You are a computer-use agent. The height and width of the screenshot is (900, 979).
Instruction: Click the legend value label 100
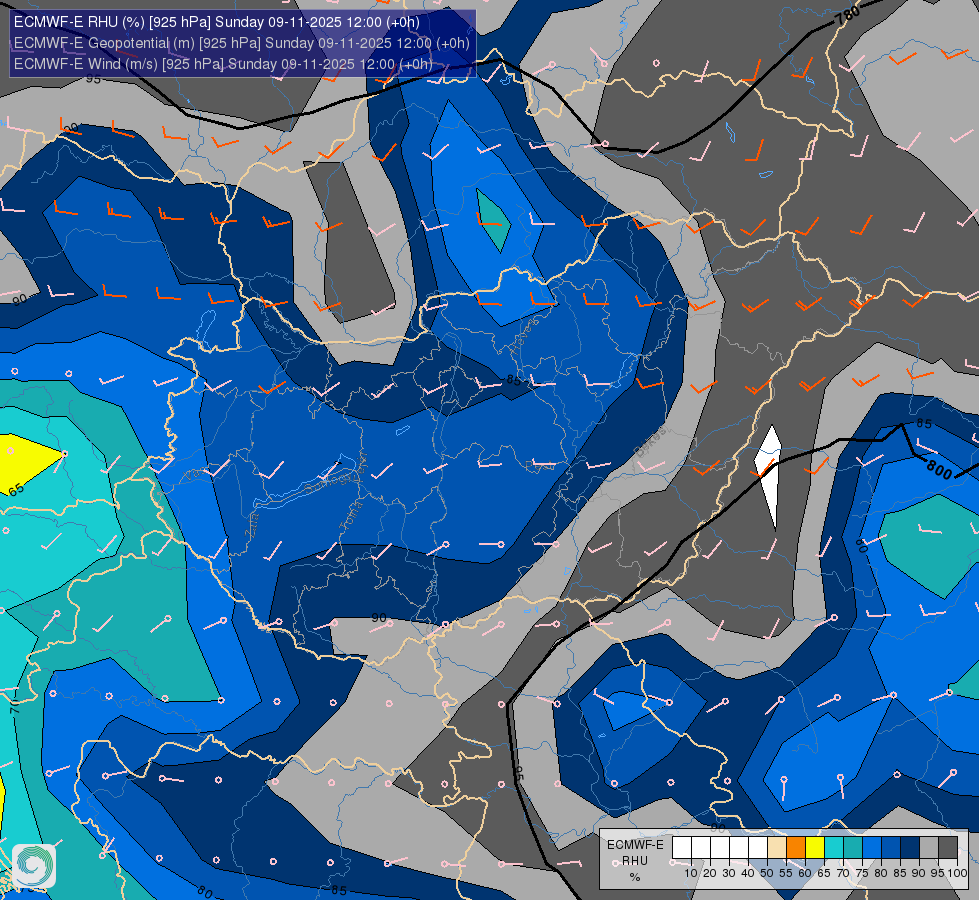958,873
